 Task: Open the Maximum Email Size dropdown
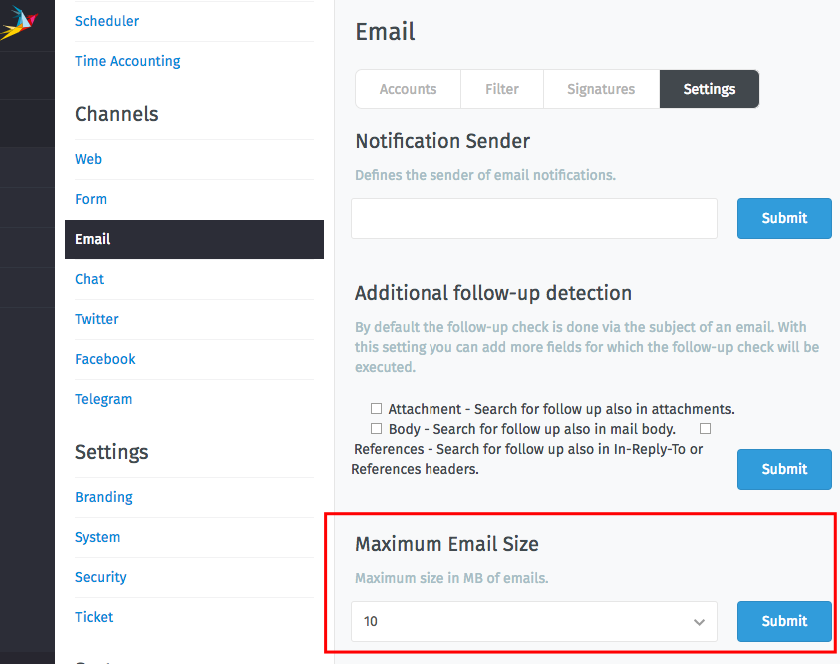pyautogui.click(x=534, y=621)
